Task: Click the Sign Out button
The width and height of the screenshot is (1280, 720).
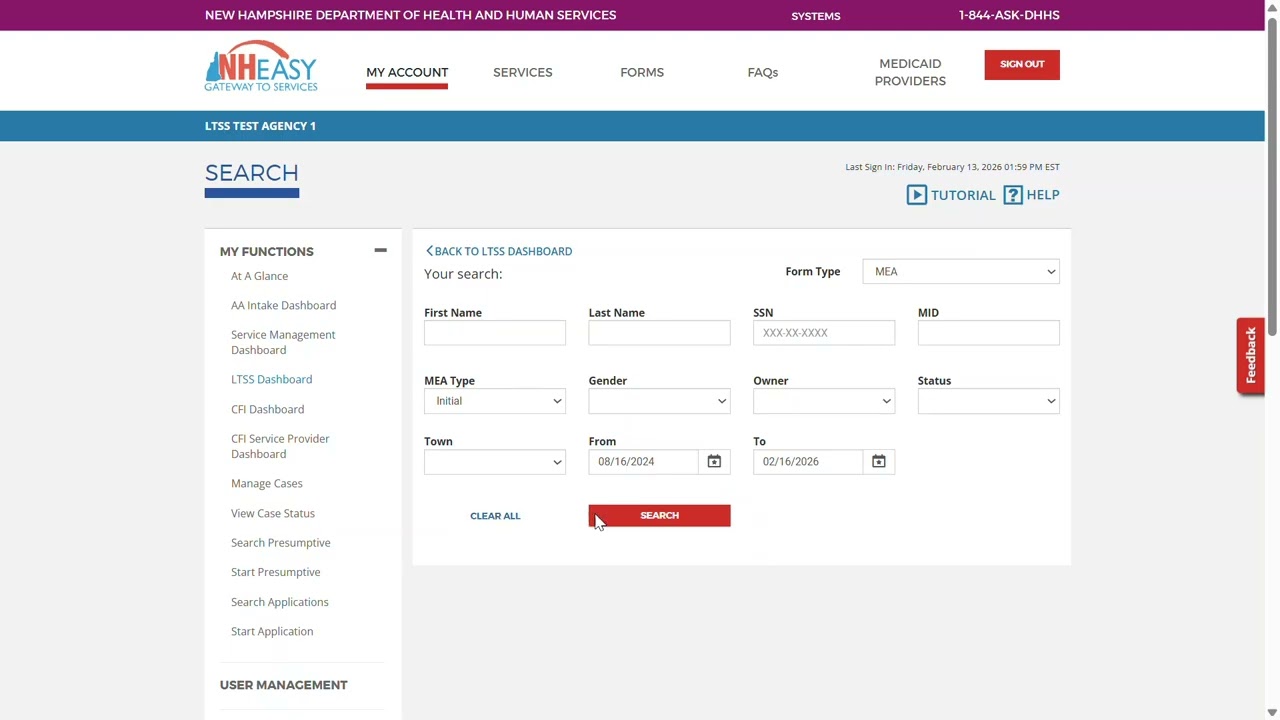Action: pos(1022,64)
